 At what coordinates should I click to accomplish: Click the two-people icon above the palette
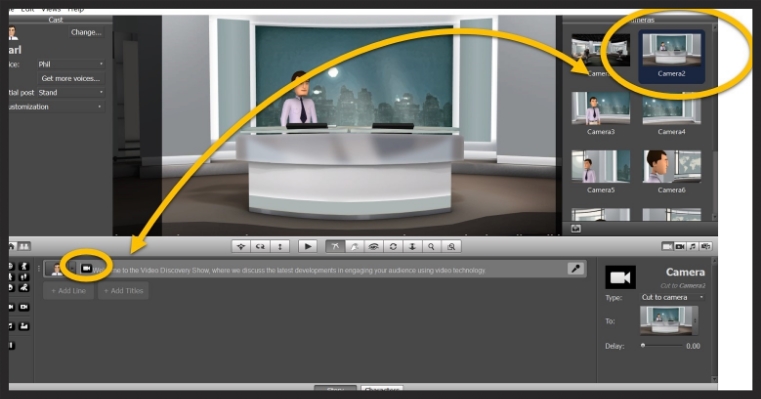point(24,247)
